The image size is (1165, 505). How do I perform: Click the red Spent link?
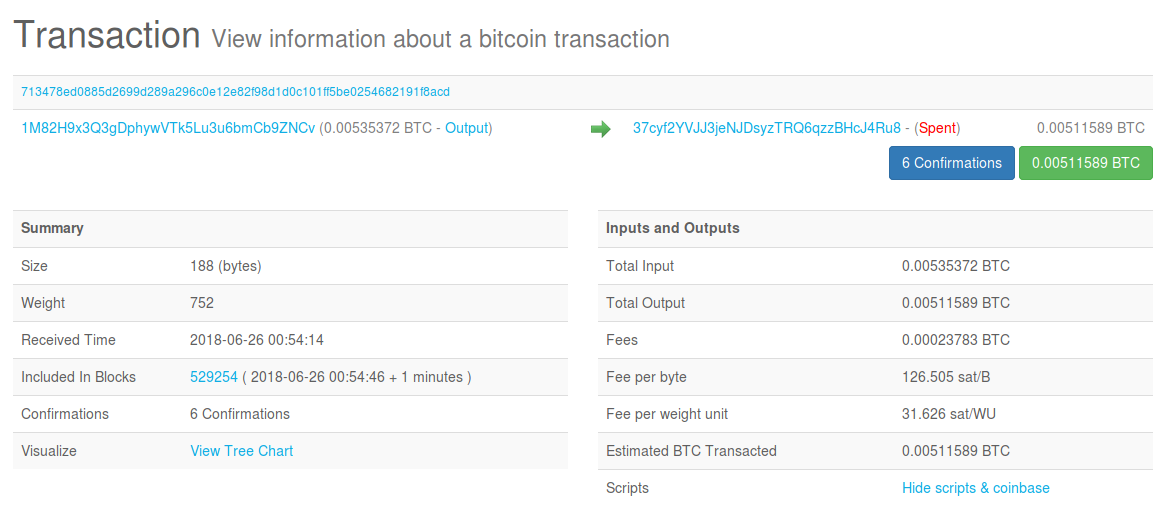[937, 128]
